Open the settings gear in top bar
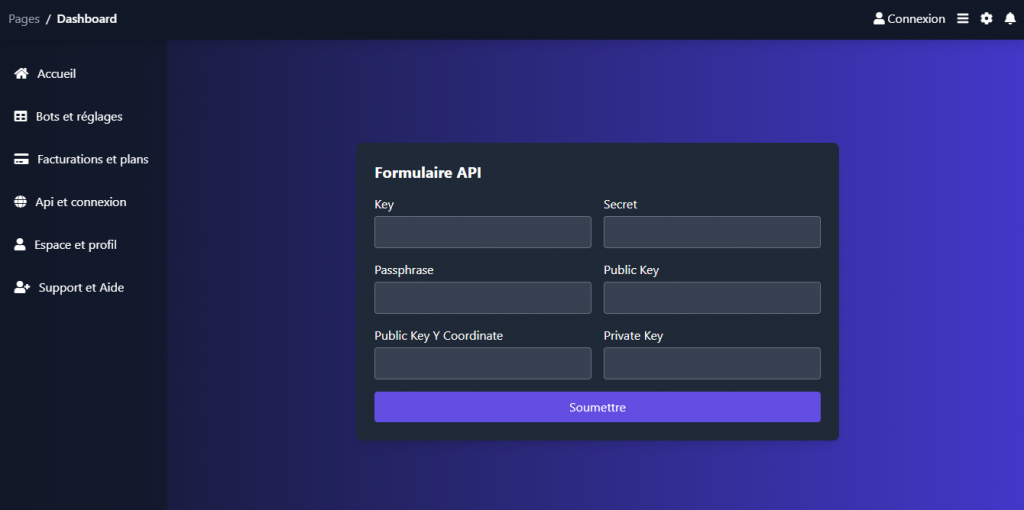The image size is (1024, 510). (986, 19)
